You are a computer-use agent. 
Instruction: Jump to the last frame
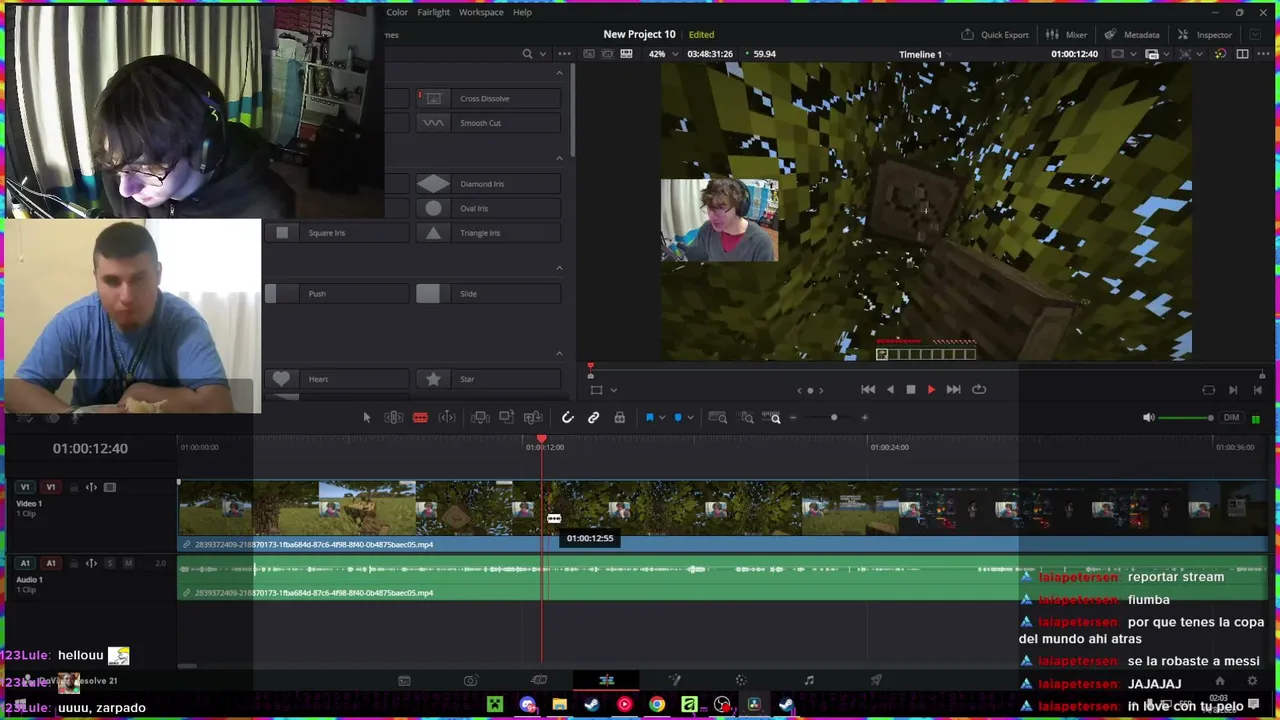954,390
